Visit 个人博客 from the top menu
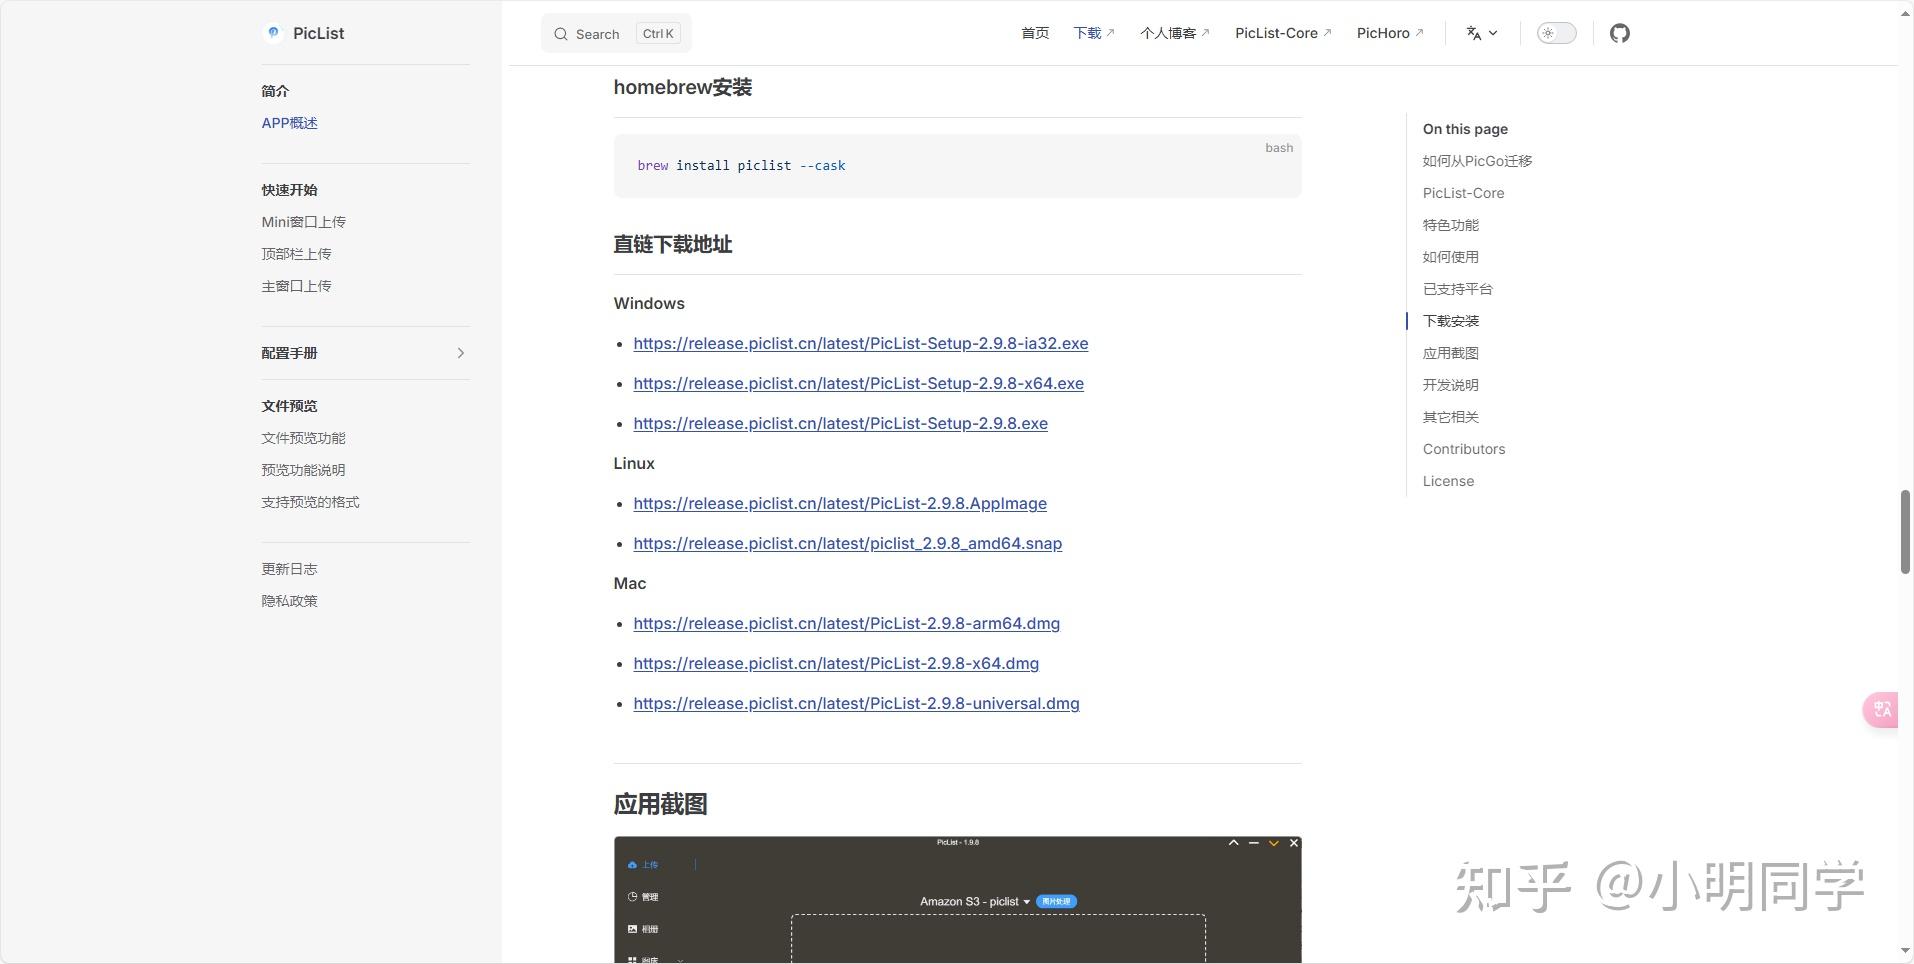The image size is (1914, 964). pyautogui.click(x=1168, y=32)
